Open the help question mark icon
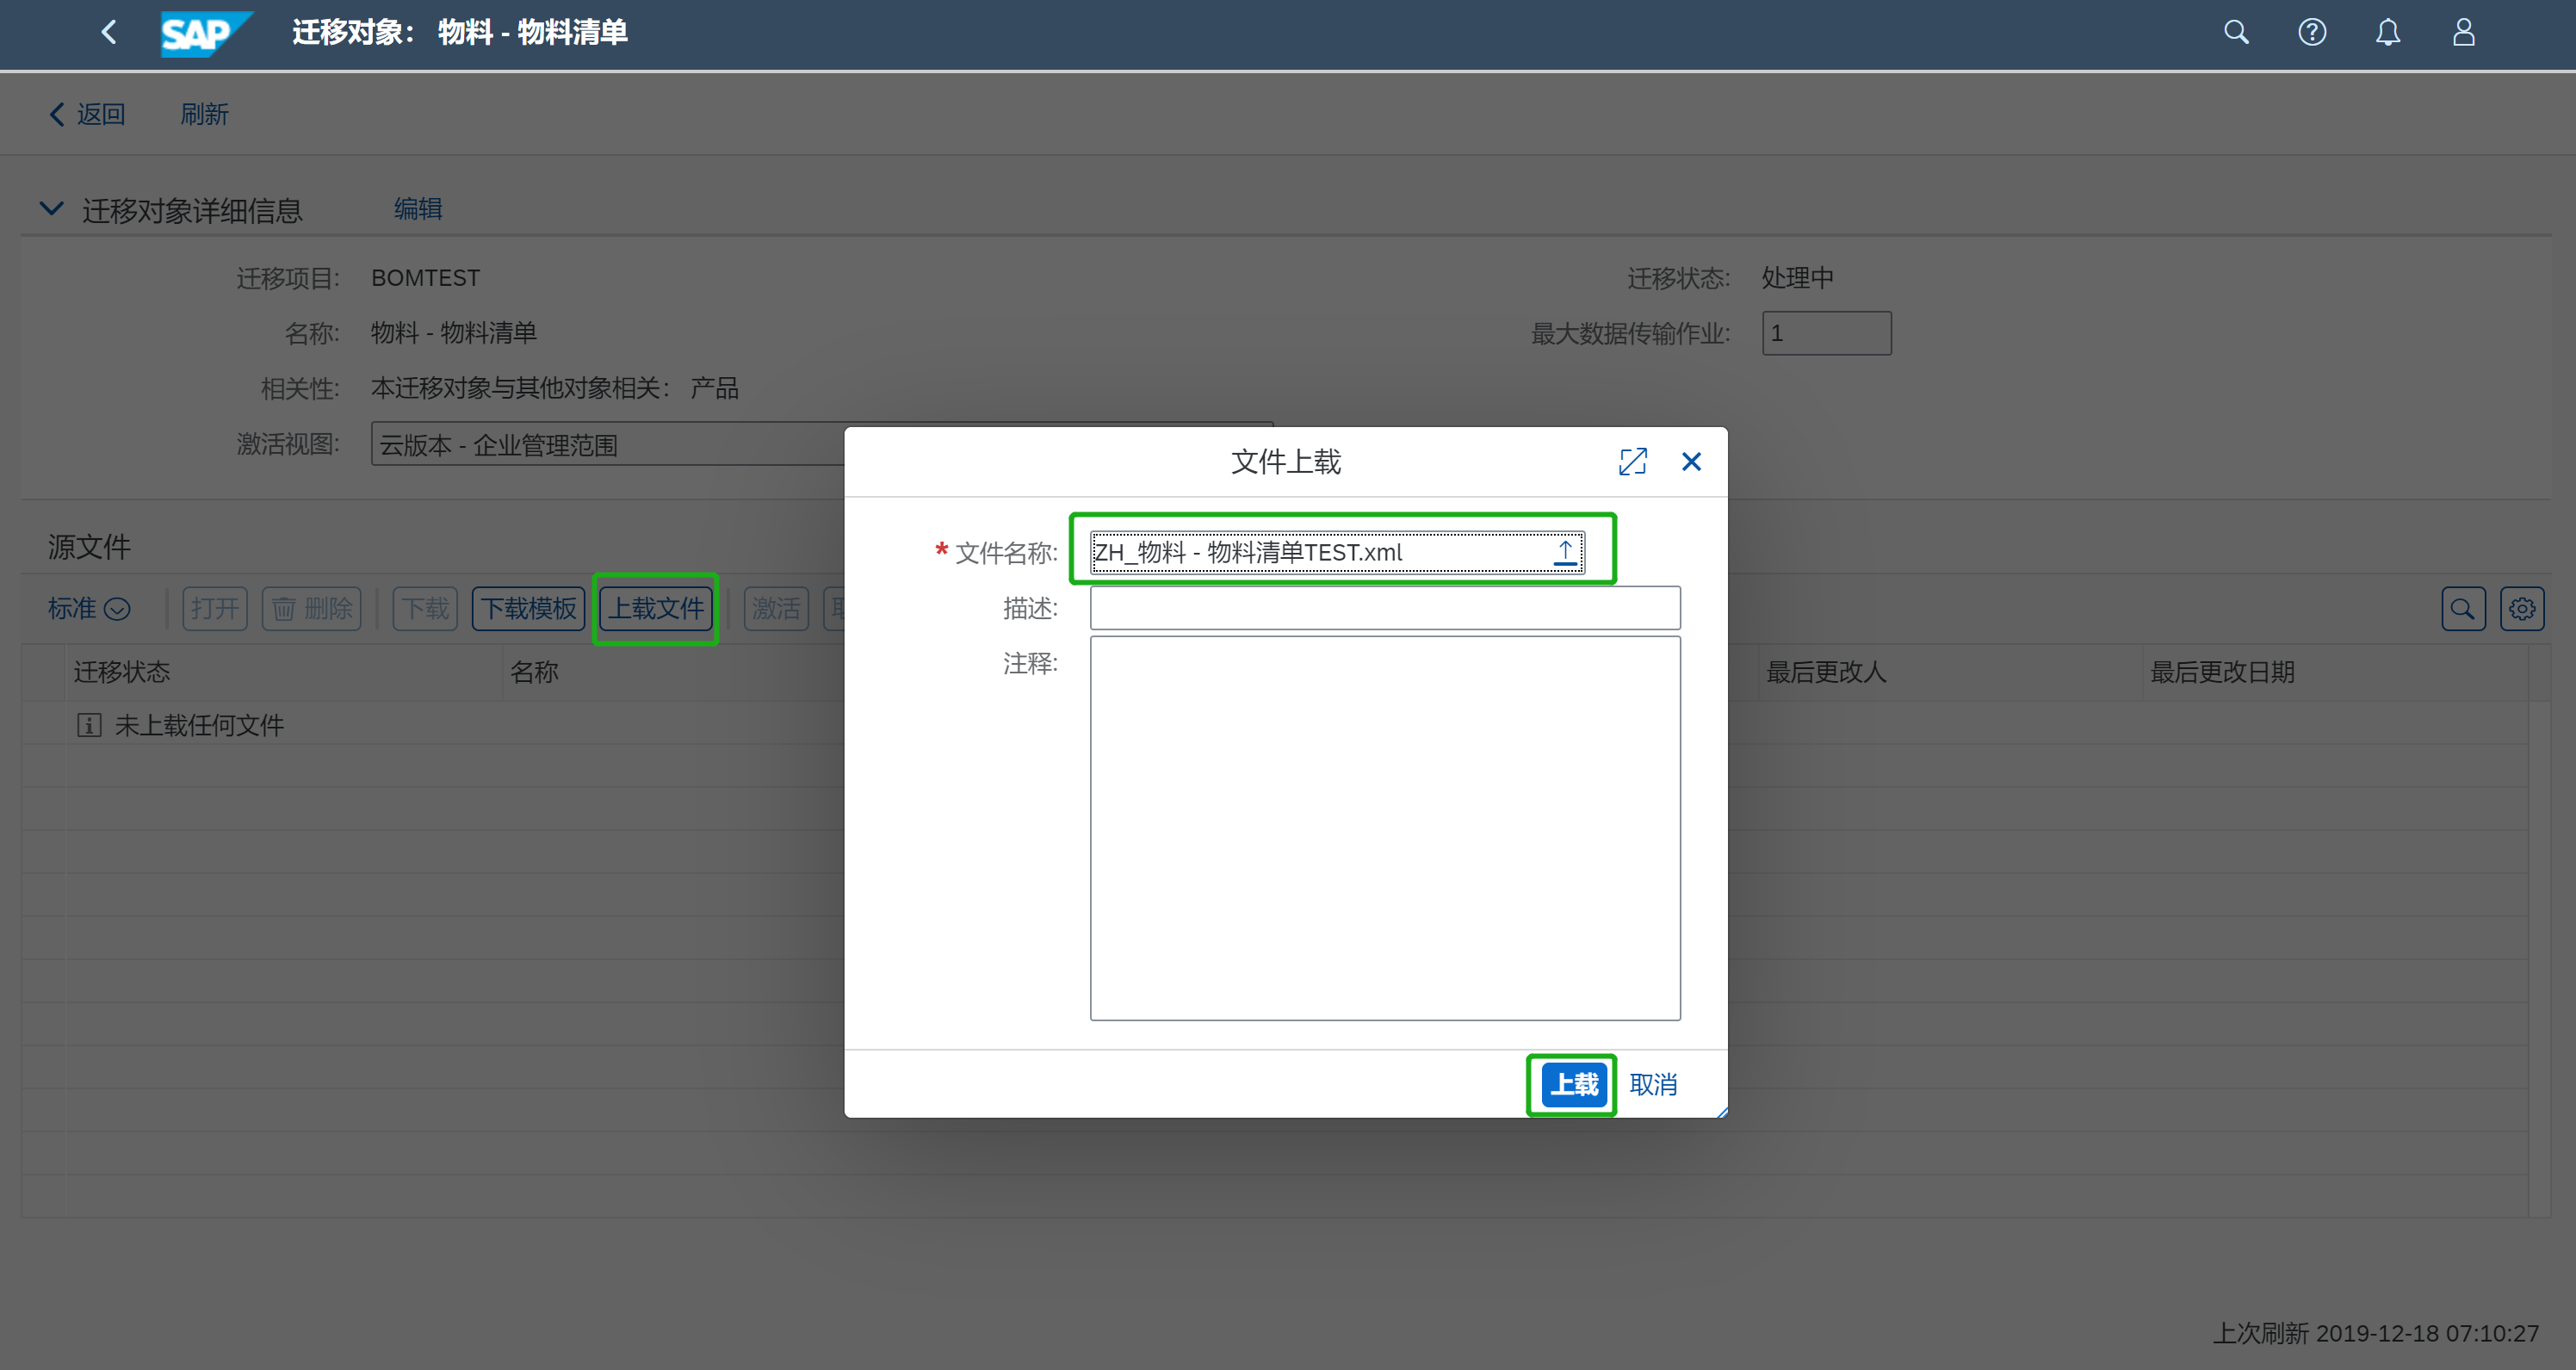2576x1370 pixels. click(2312, 32)
